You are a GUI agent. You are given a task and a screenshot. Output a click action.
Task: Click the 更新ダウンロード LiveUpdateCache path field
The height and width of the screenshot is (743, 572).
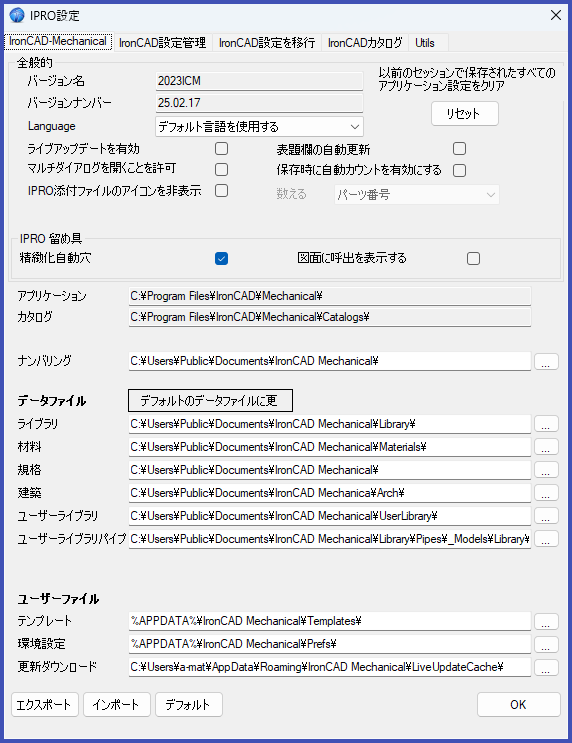[330, 667]
